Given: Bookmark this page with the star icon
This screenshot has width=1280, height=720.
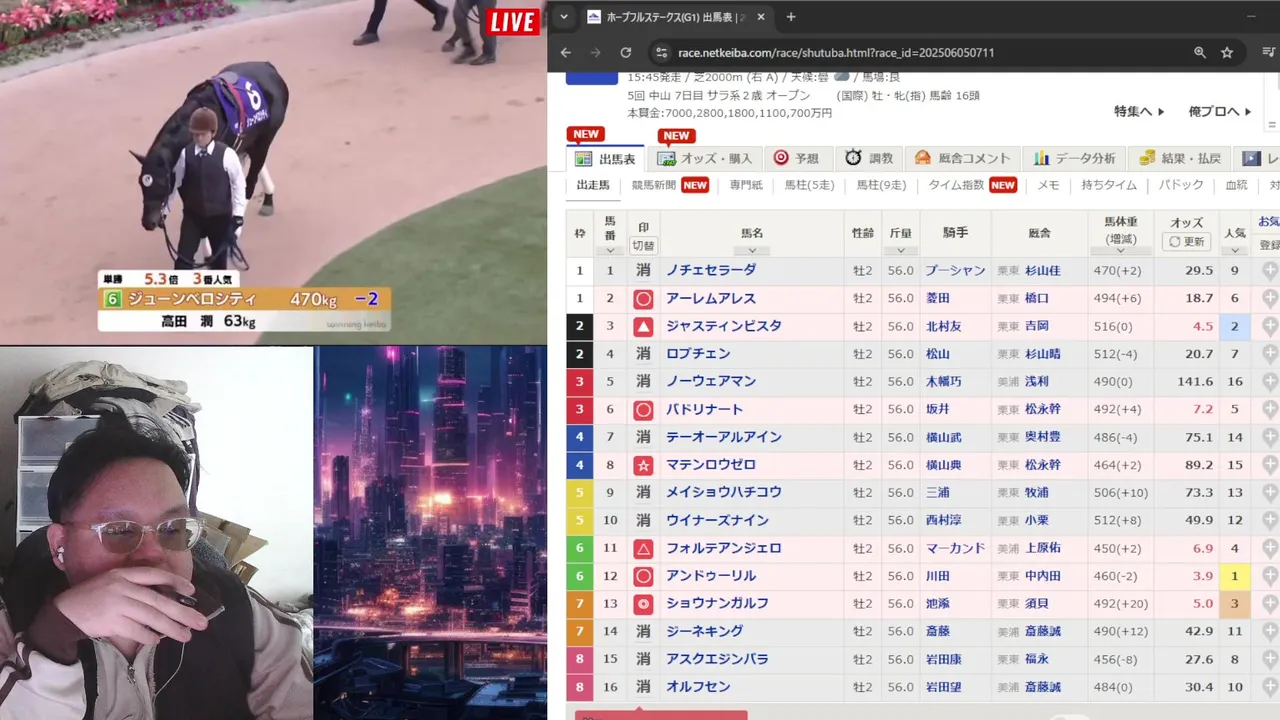Looking at the screenshot, I should [1227, 53].
